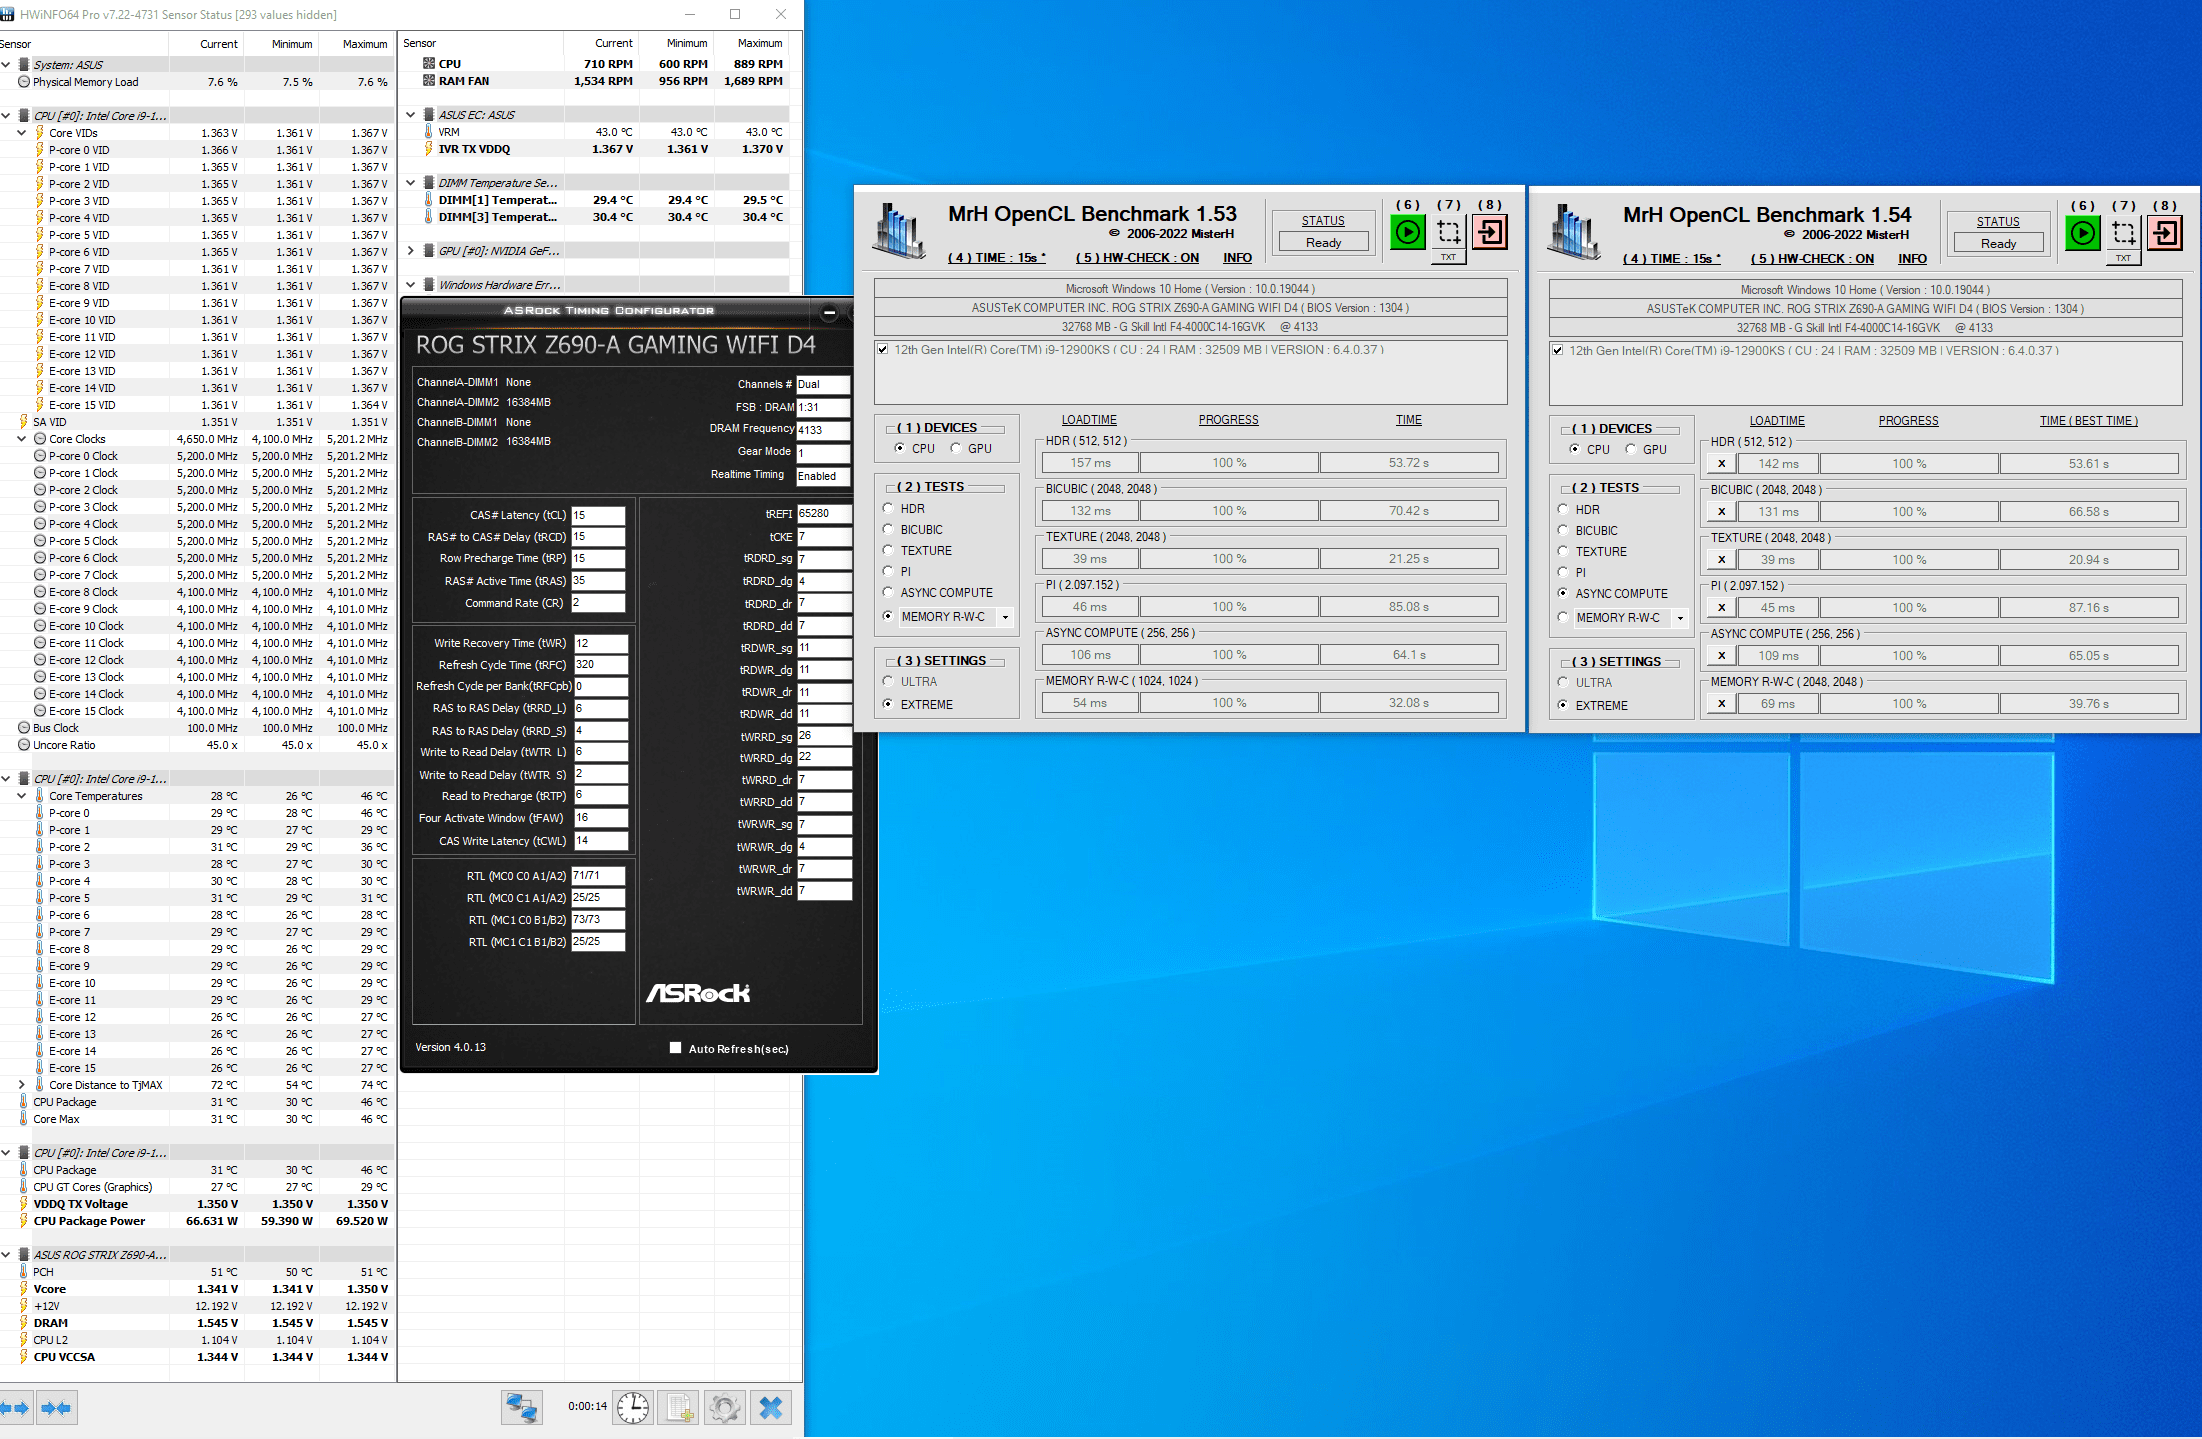Click (5) HW-CHECK : ON in Benchmark 1.54
The image size is (2202, 1439).
[x=1812, y=259]
